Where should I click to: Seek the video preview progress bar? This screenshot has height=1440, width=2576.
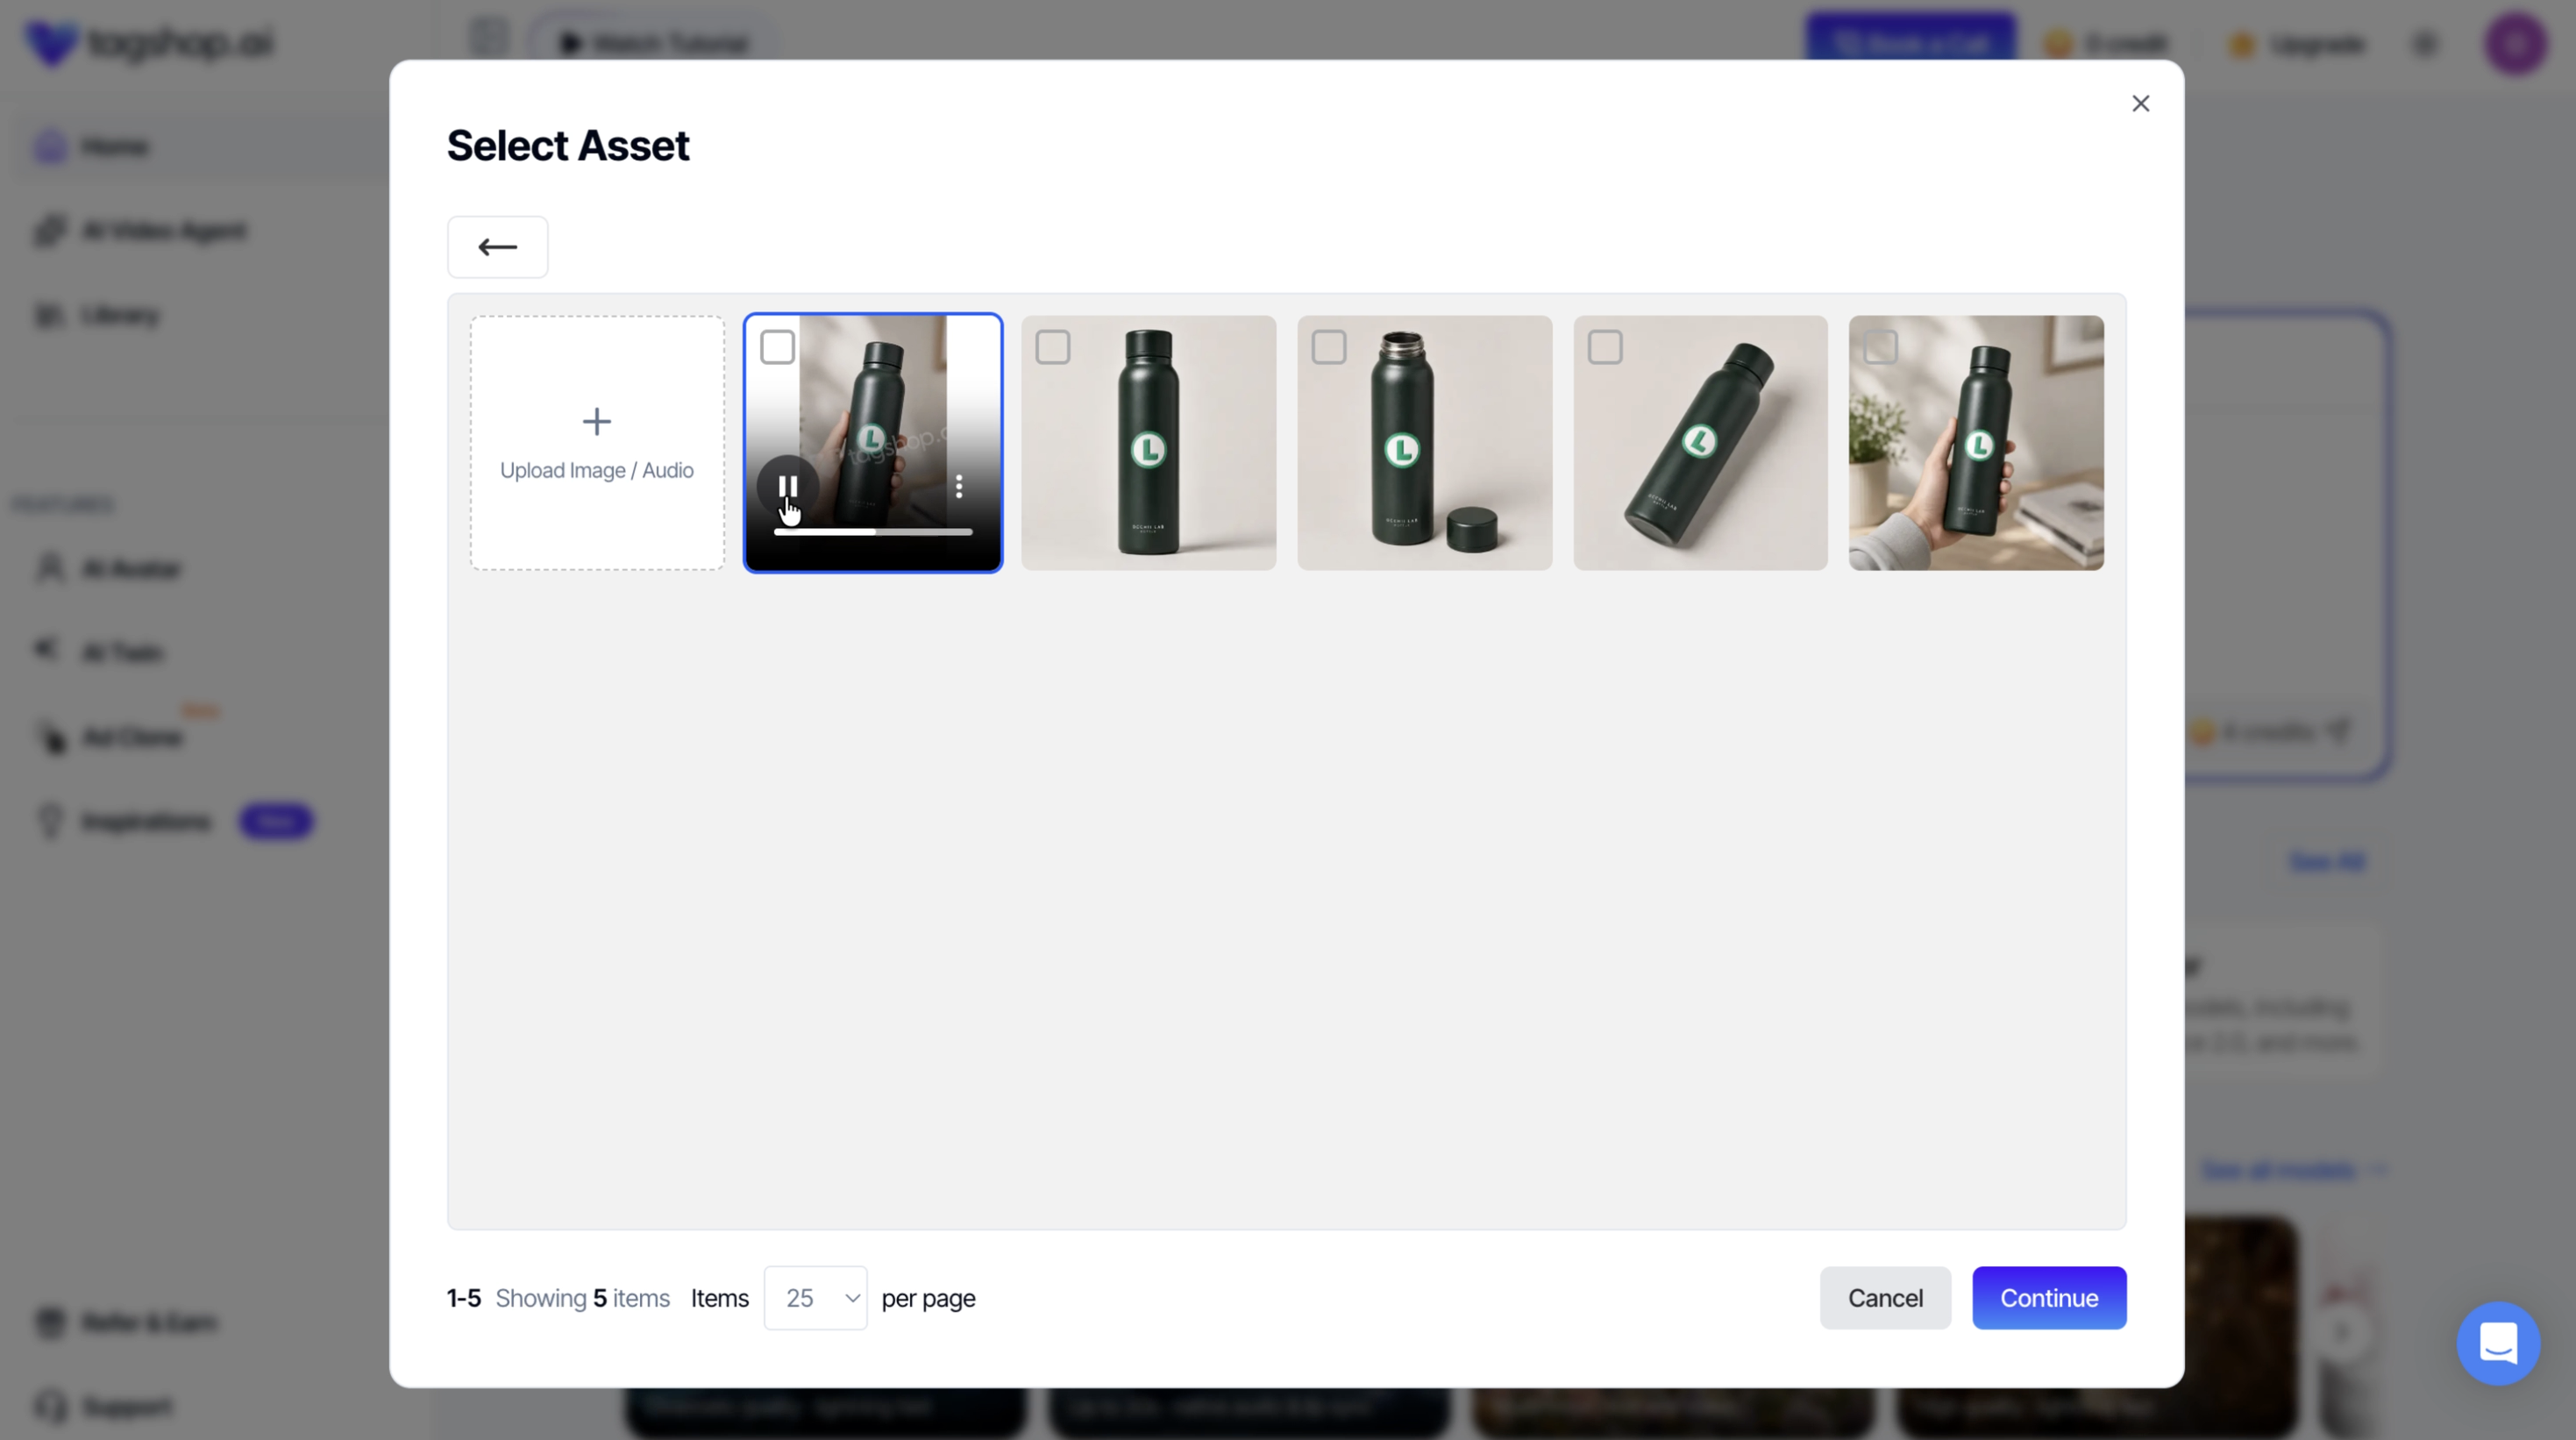873,532
